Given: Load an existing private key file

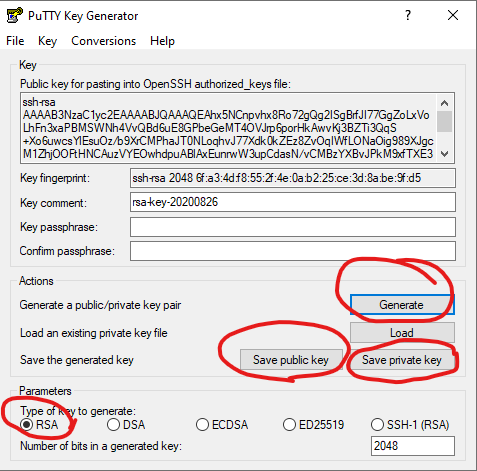Looking at the screenshot, I should 402,333.
